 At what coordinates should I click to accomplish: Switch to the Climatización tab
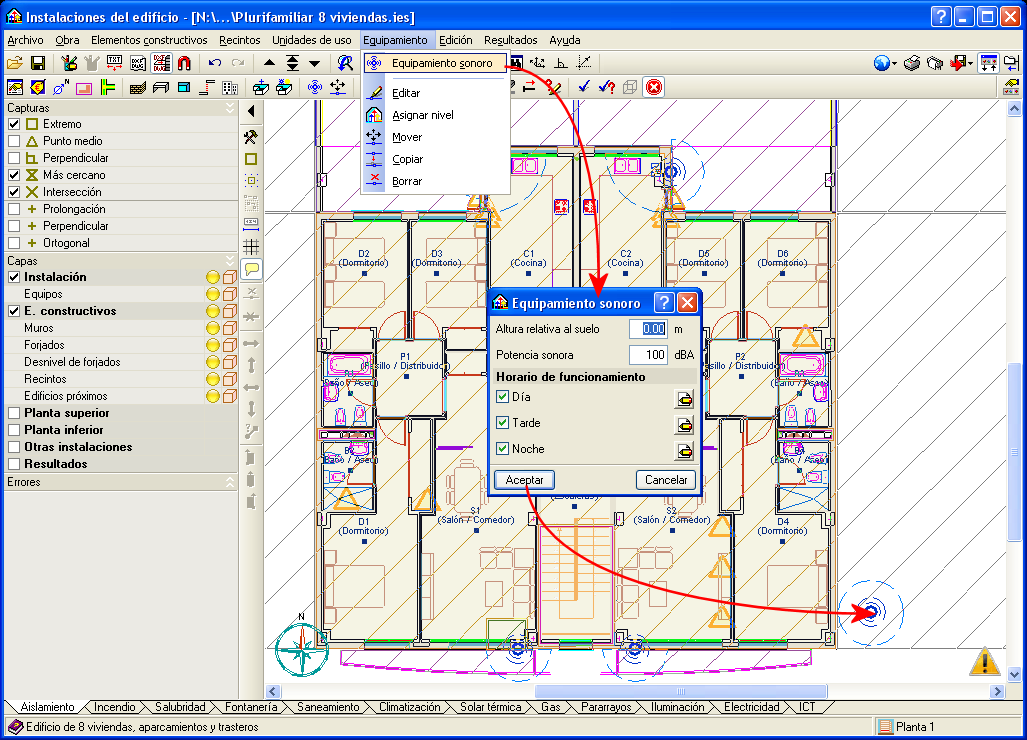pyautogui.click(x=409, y=707)
